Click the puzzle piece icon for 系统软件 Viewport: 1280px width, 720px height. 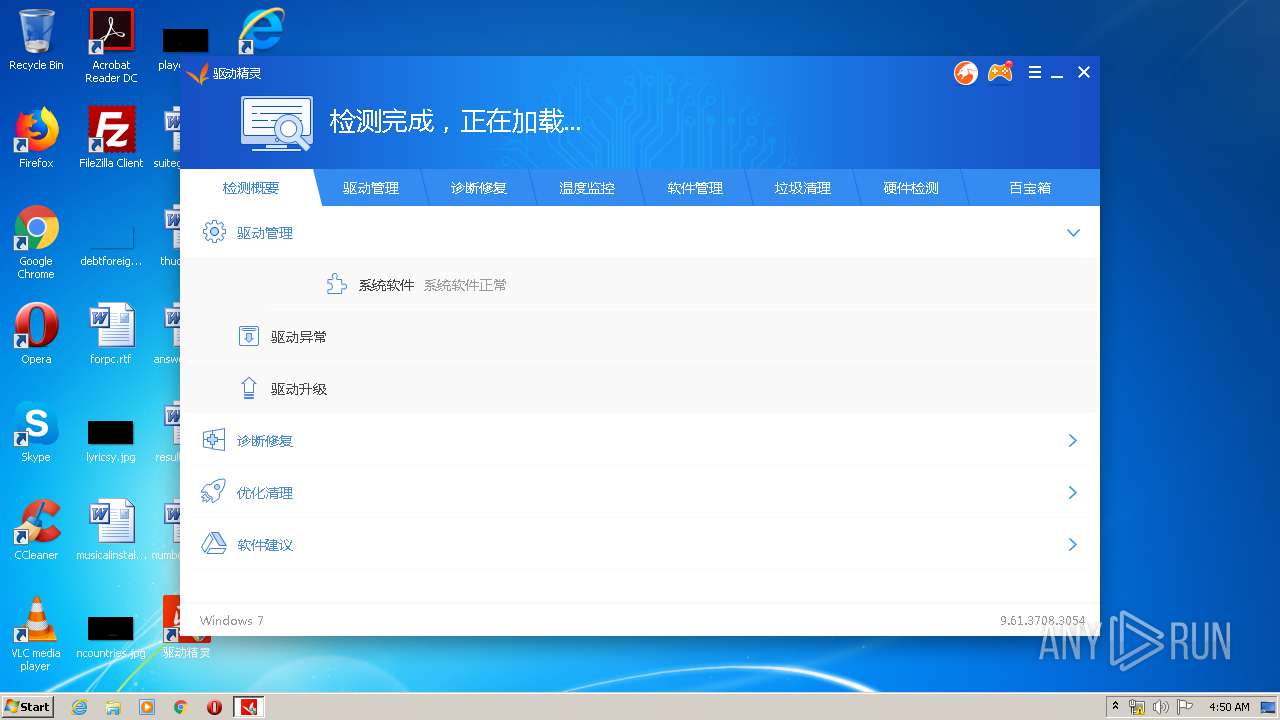tap(337, 285)
